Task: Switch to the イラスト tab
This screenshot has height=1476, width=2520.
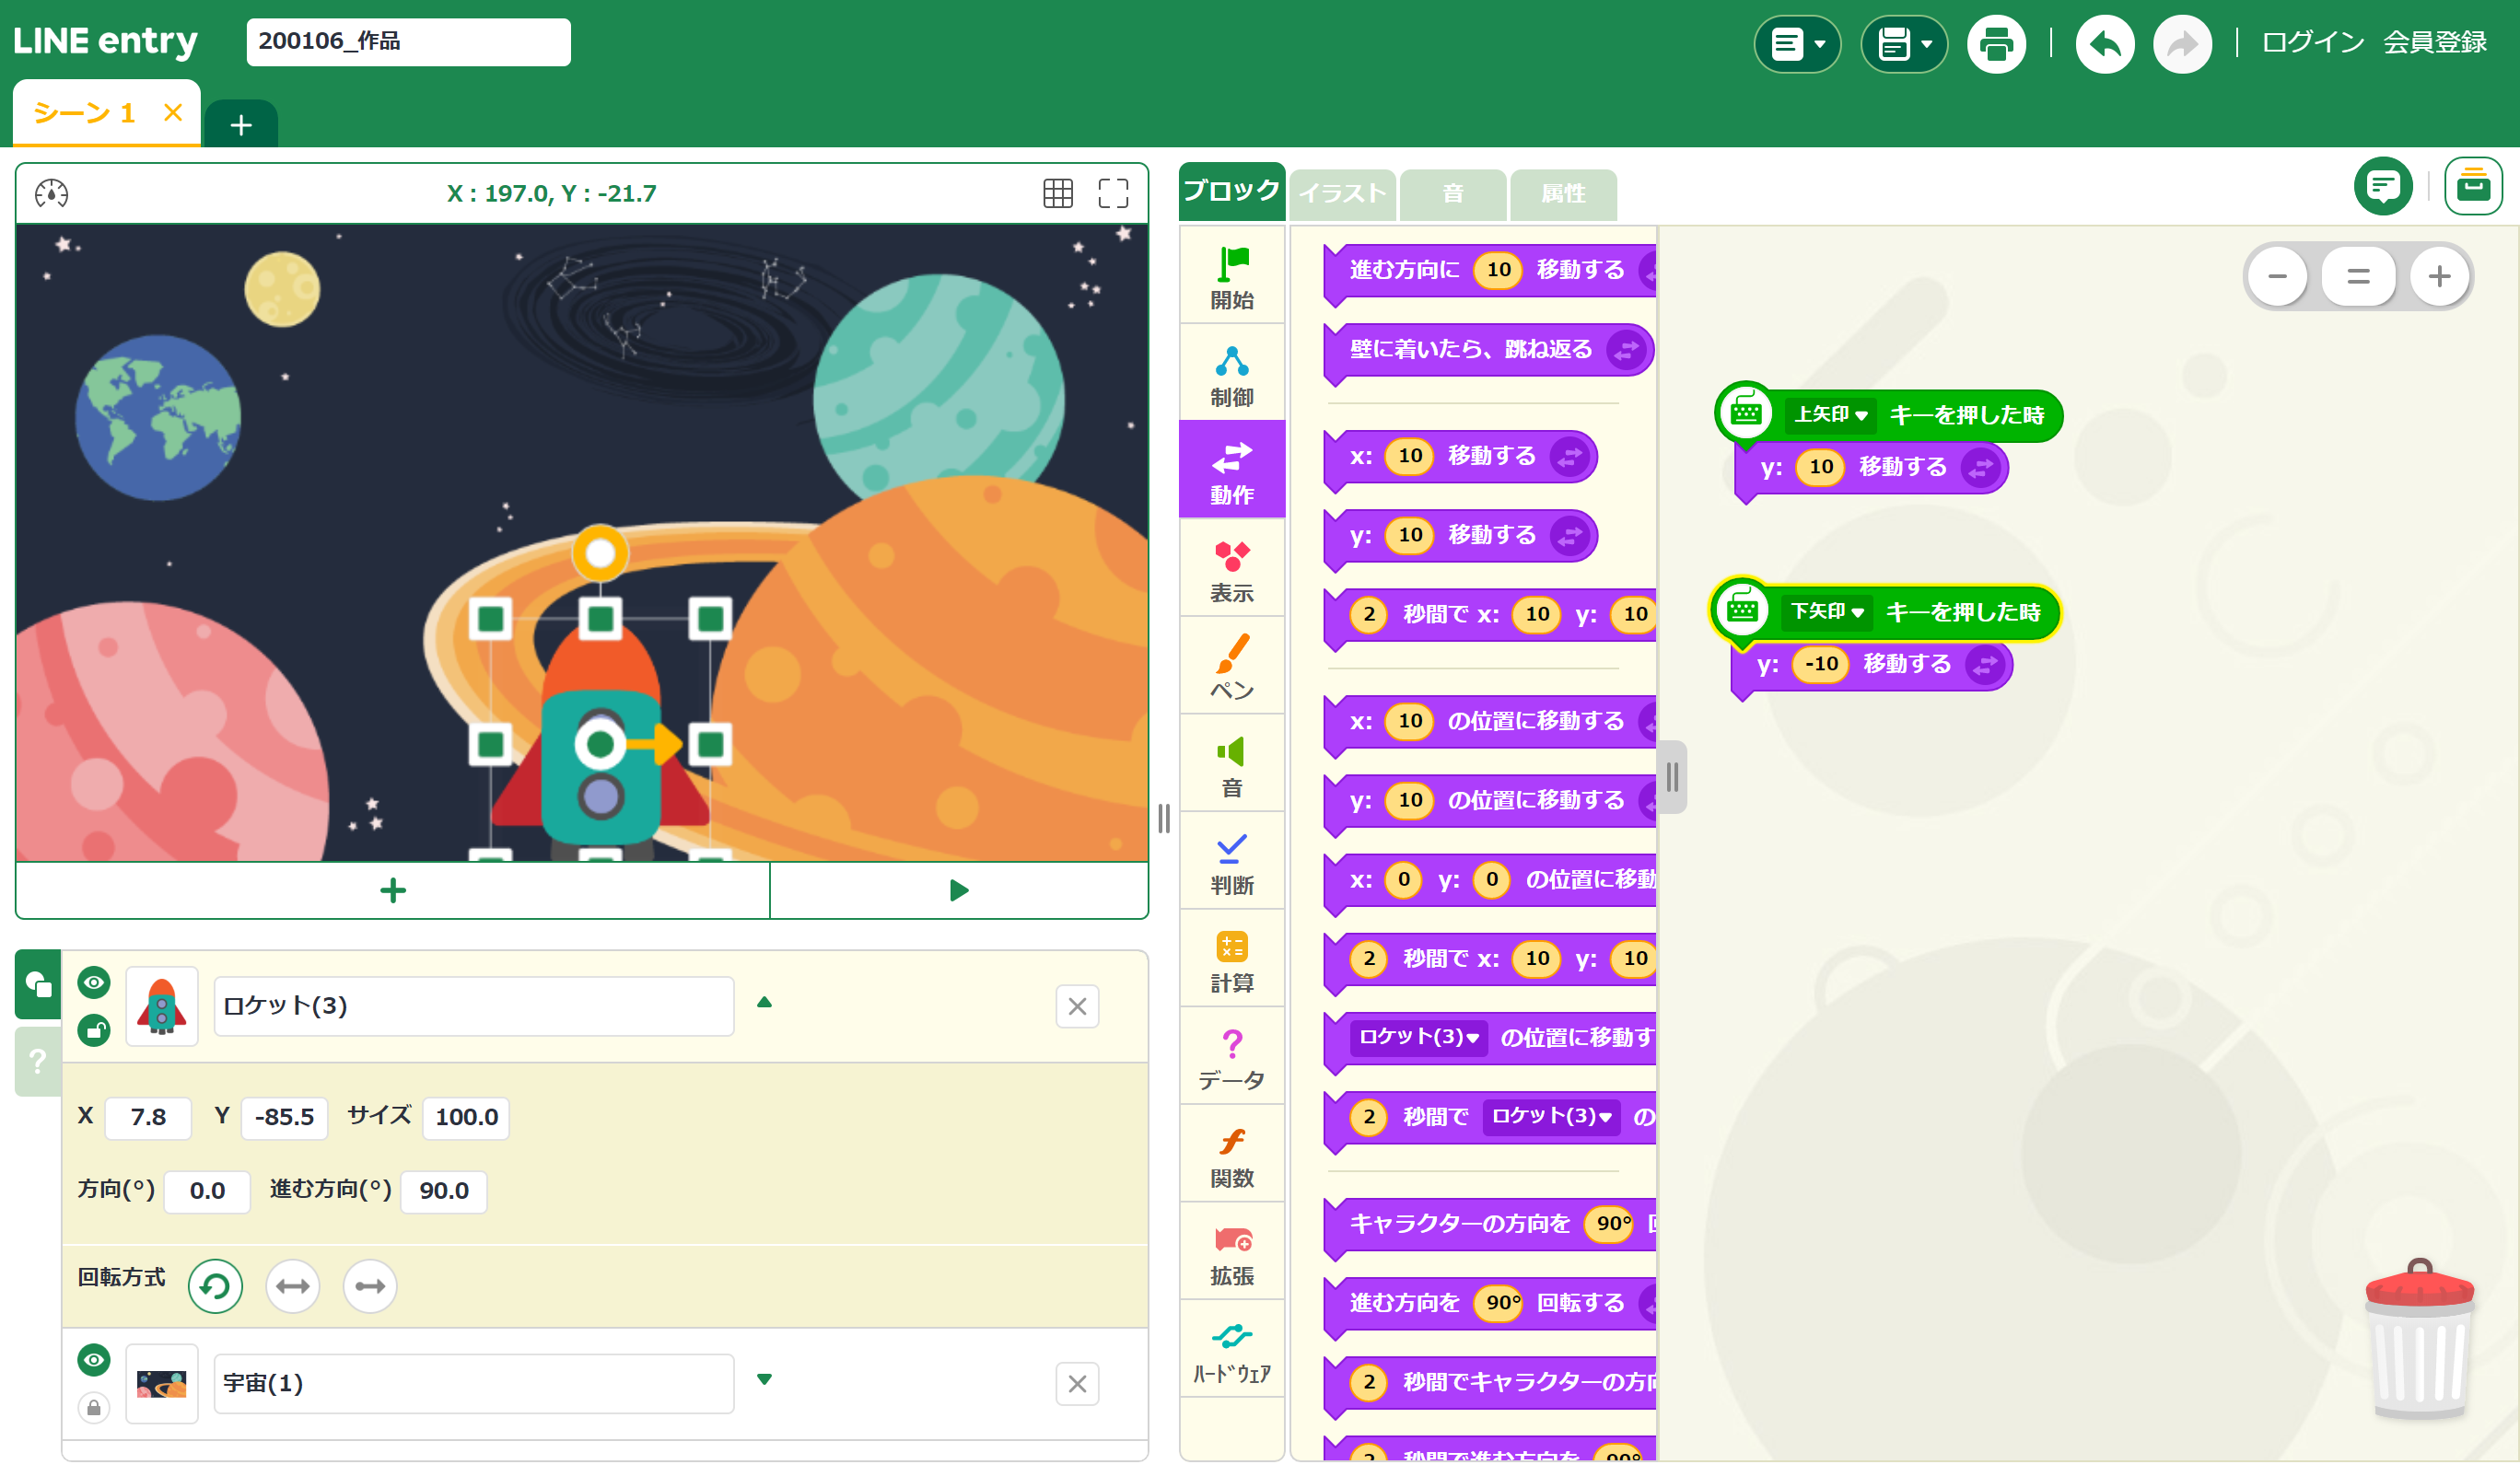Action: [1342, 193]
